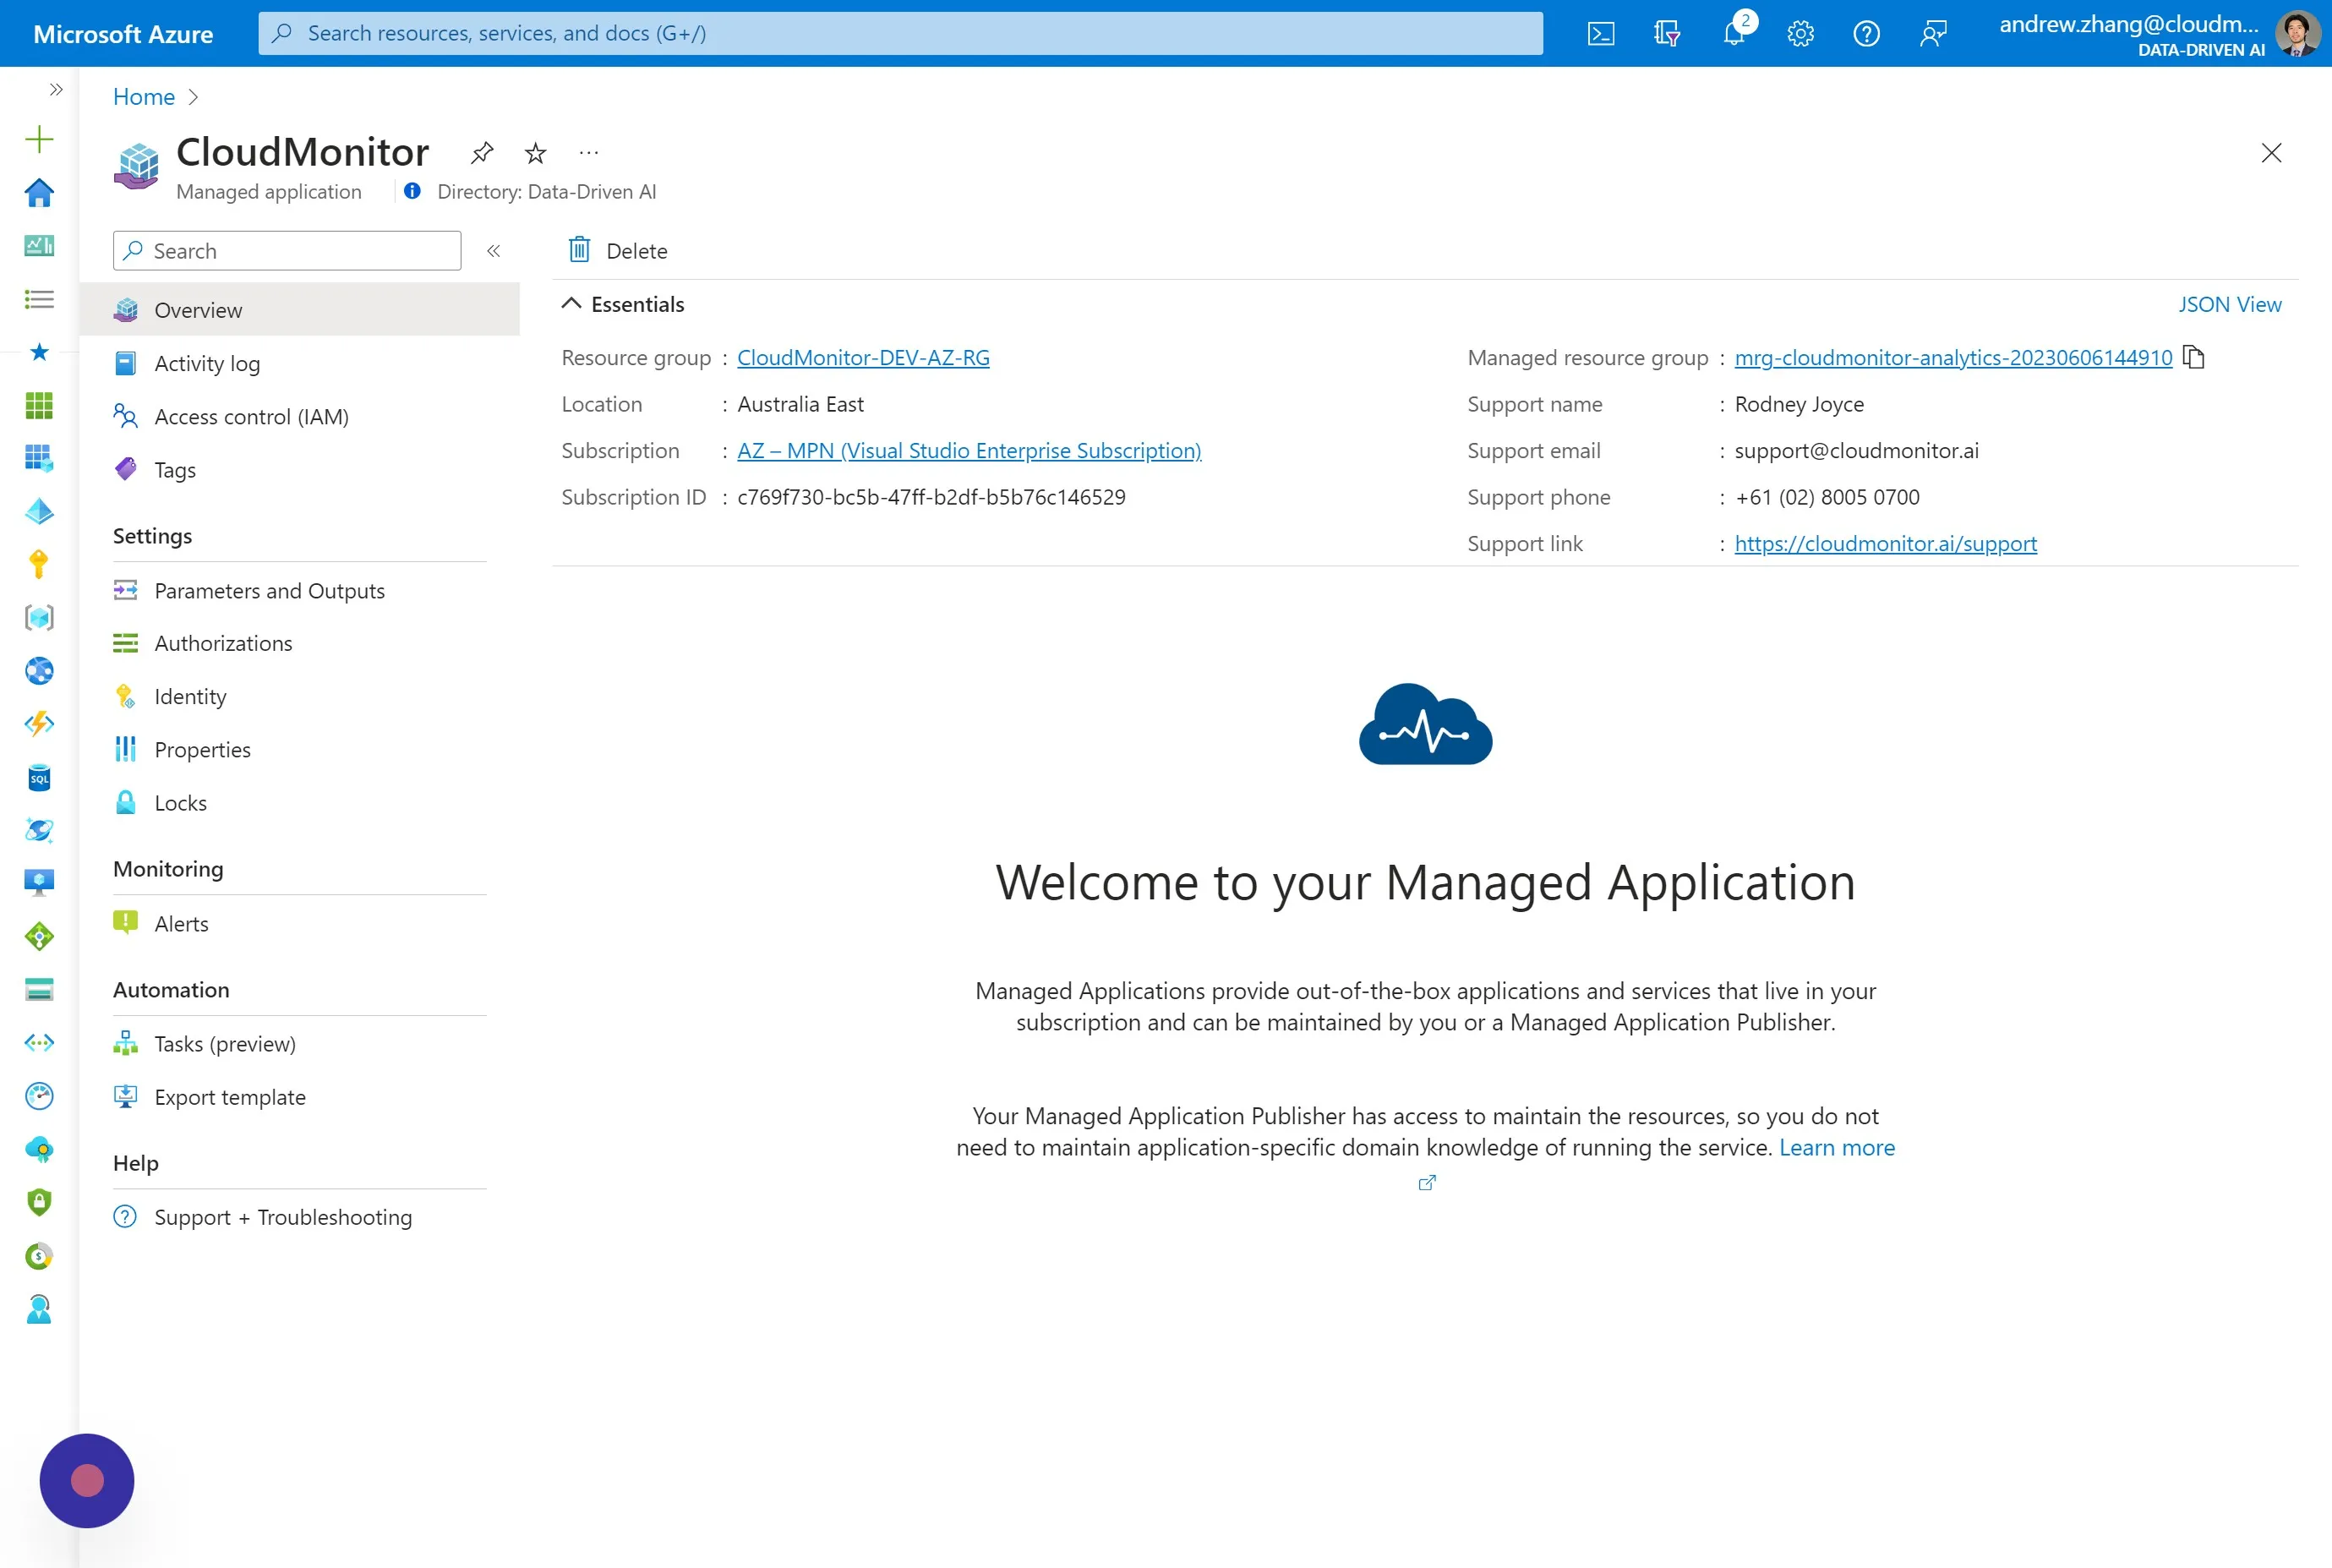
Task: Collapse the resource menu with double left chevron
Action: pos(494,251)
